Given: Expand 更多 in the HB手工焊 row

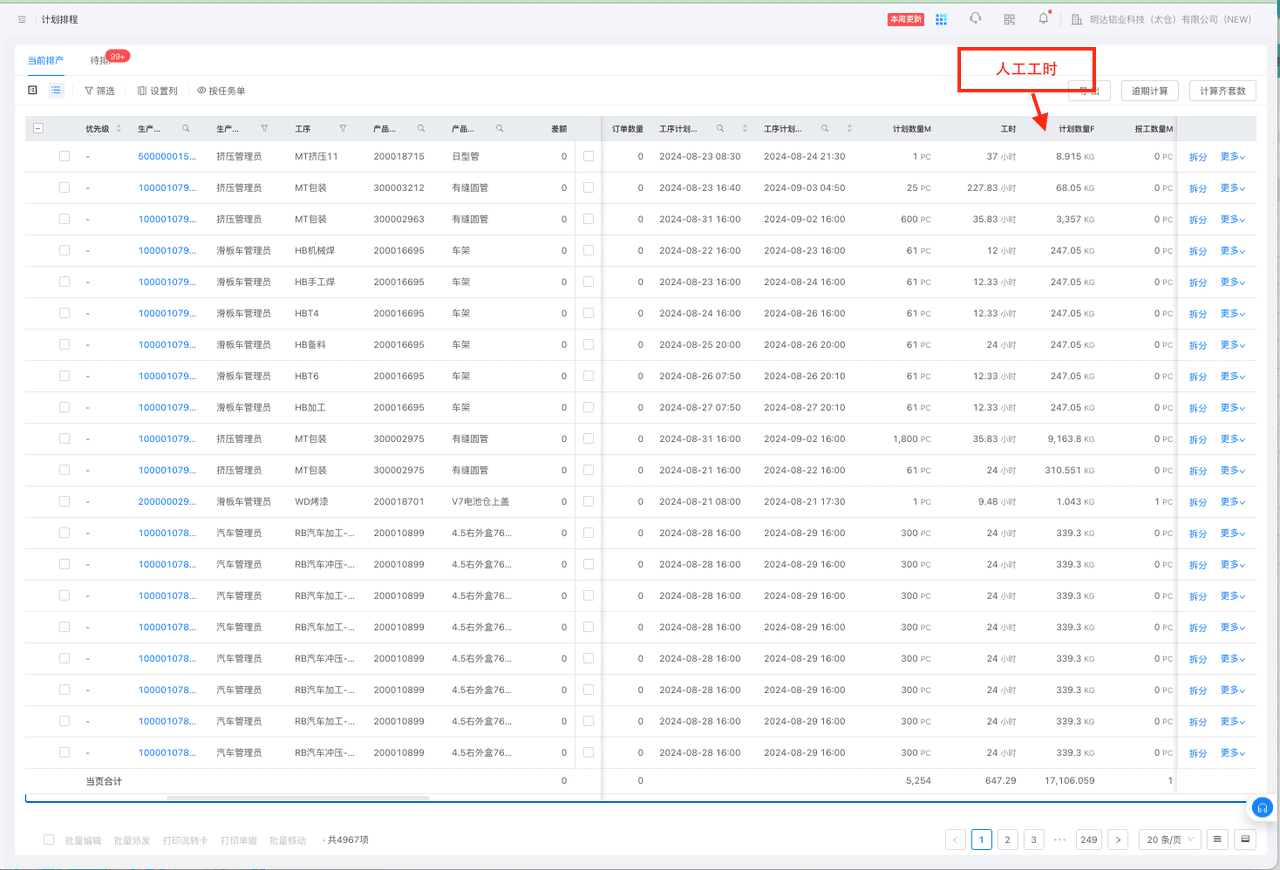Looking at the screenshot, I should click(x=1233, y=282).
